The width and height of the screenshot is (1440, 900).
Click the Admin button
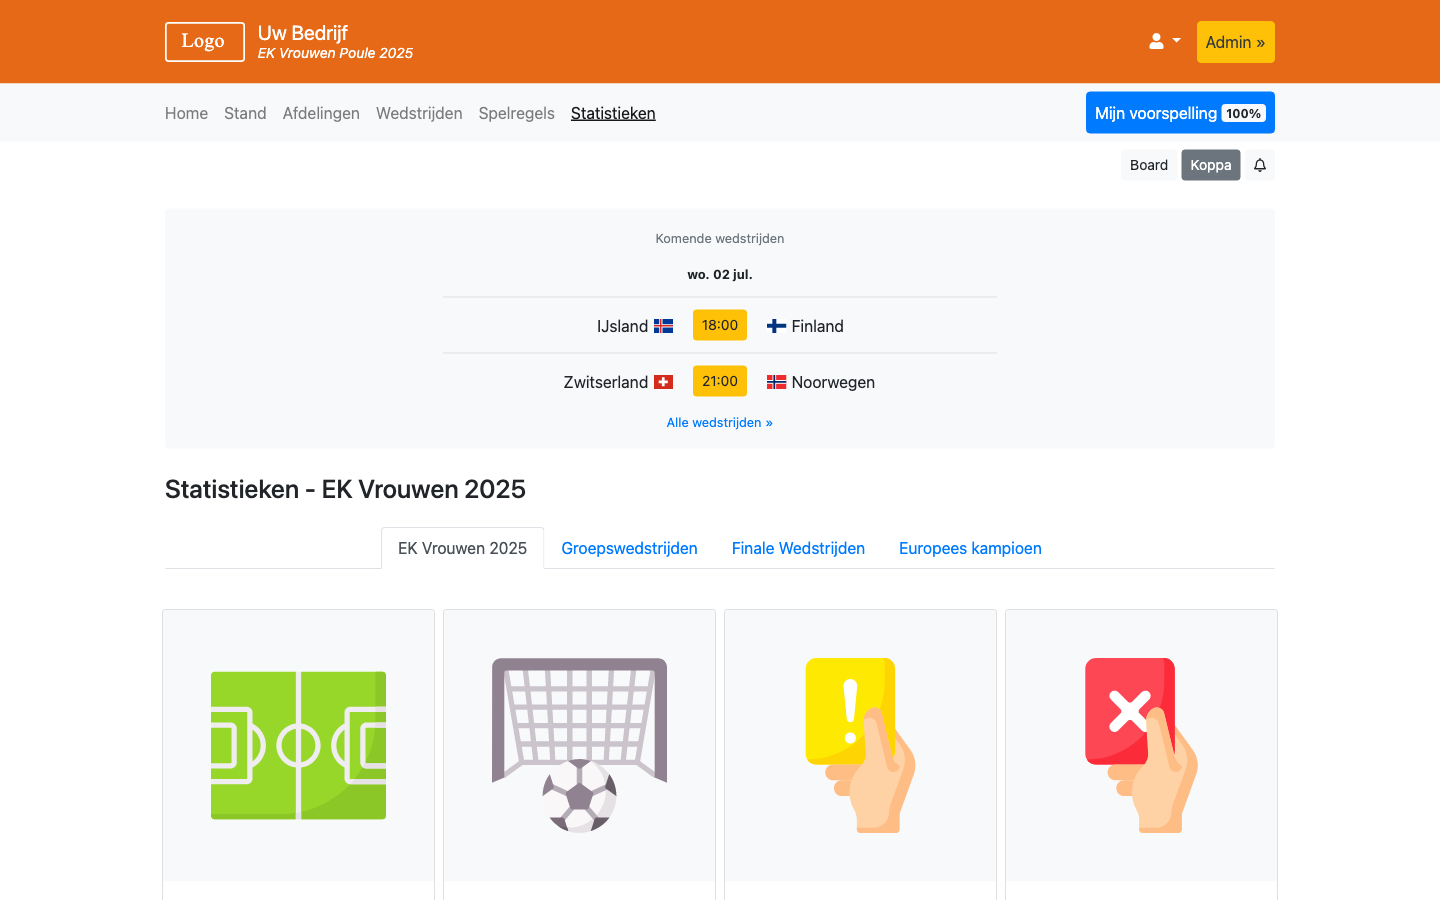pos(1235,41)
